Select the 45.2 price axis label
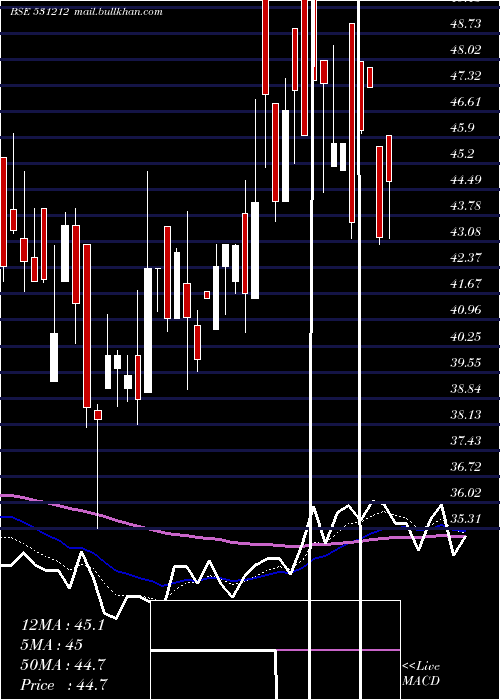 462,154
